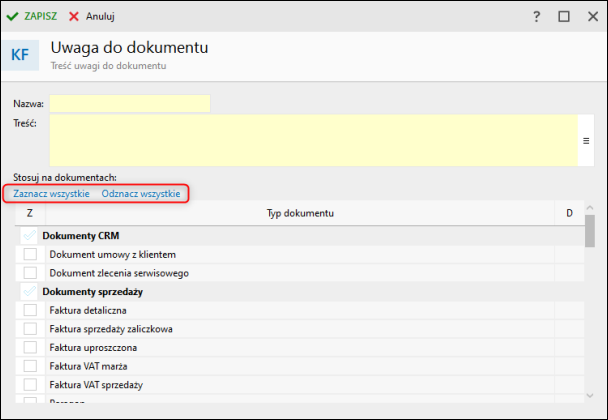Select the Dokument zlecenia serwisowego checkbox
This screenshot has height=420, width=608.
pos(30,273)
